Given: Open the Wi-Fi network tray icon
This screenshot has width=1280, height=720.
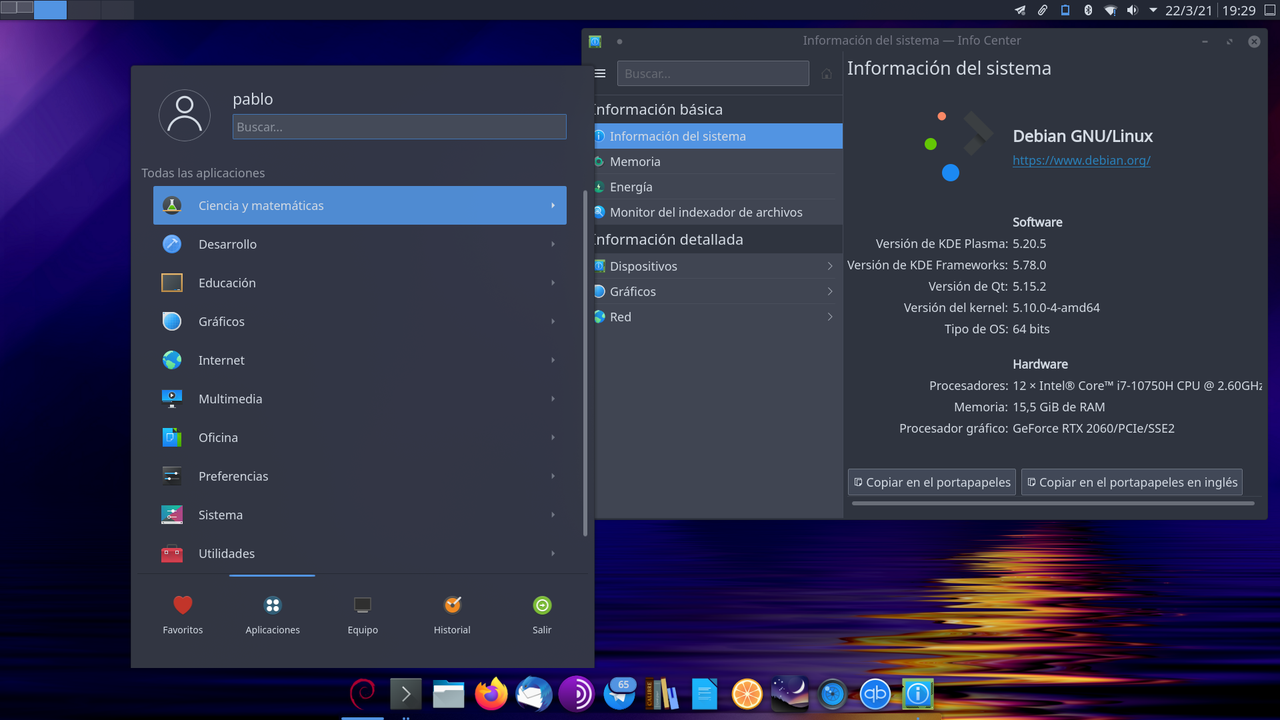Looking at the screenshot, I should 1110,10.
